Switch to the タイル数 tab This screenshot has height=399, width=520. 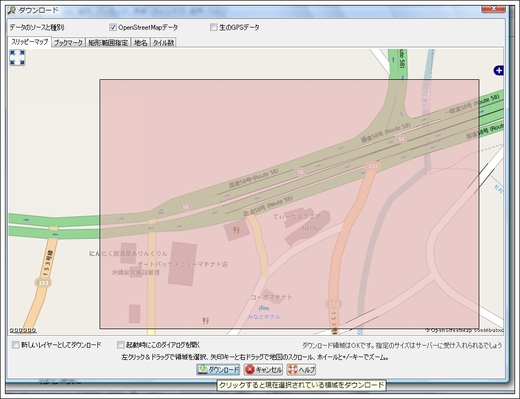click(x=163, y=43)
